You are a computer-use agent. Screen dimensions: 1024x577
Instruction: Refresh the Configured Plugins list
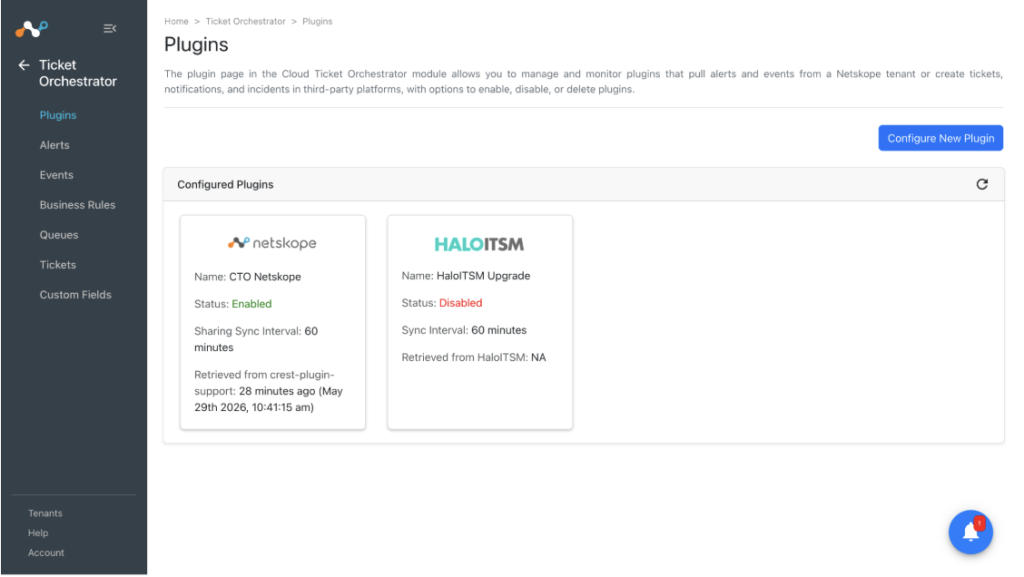coord(982,185)
